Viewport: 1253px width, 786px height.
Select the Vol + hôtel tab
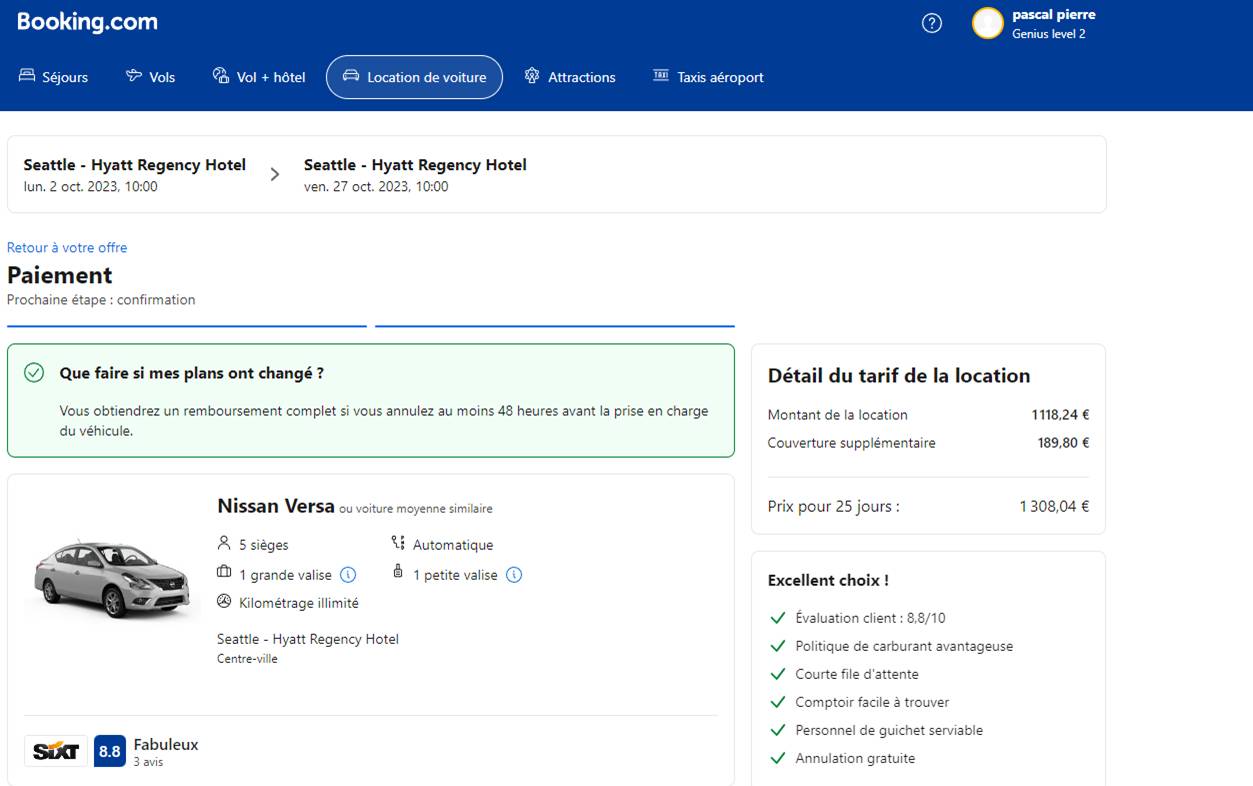coord(259,77)
